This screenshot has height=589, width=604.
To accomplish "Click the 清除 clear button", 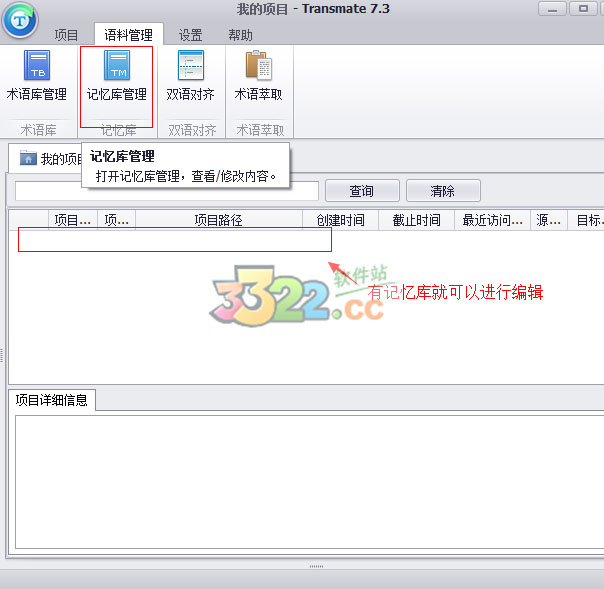I will coord(443,191).
